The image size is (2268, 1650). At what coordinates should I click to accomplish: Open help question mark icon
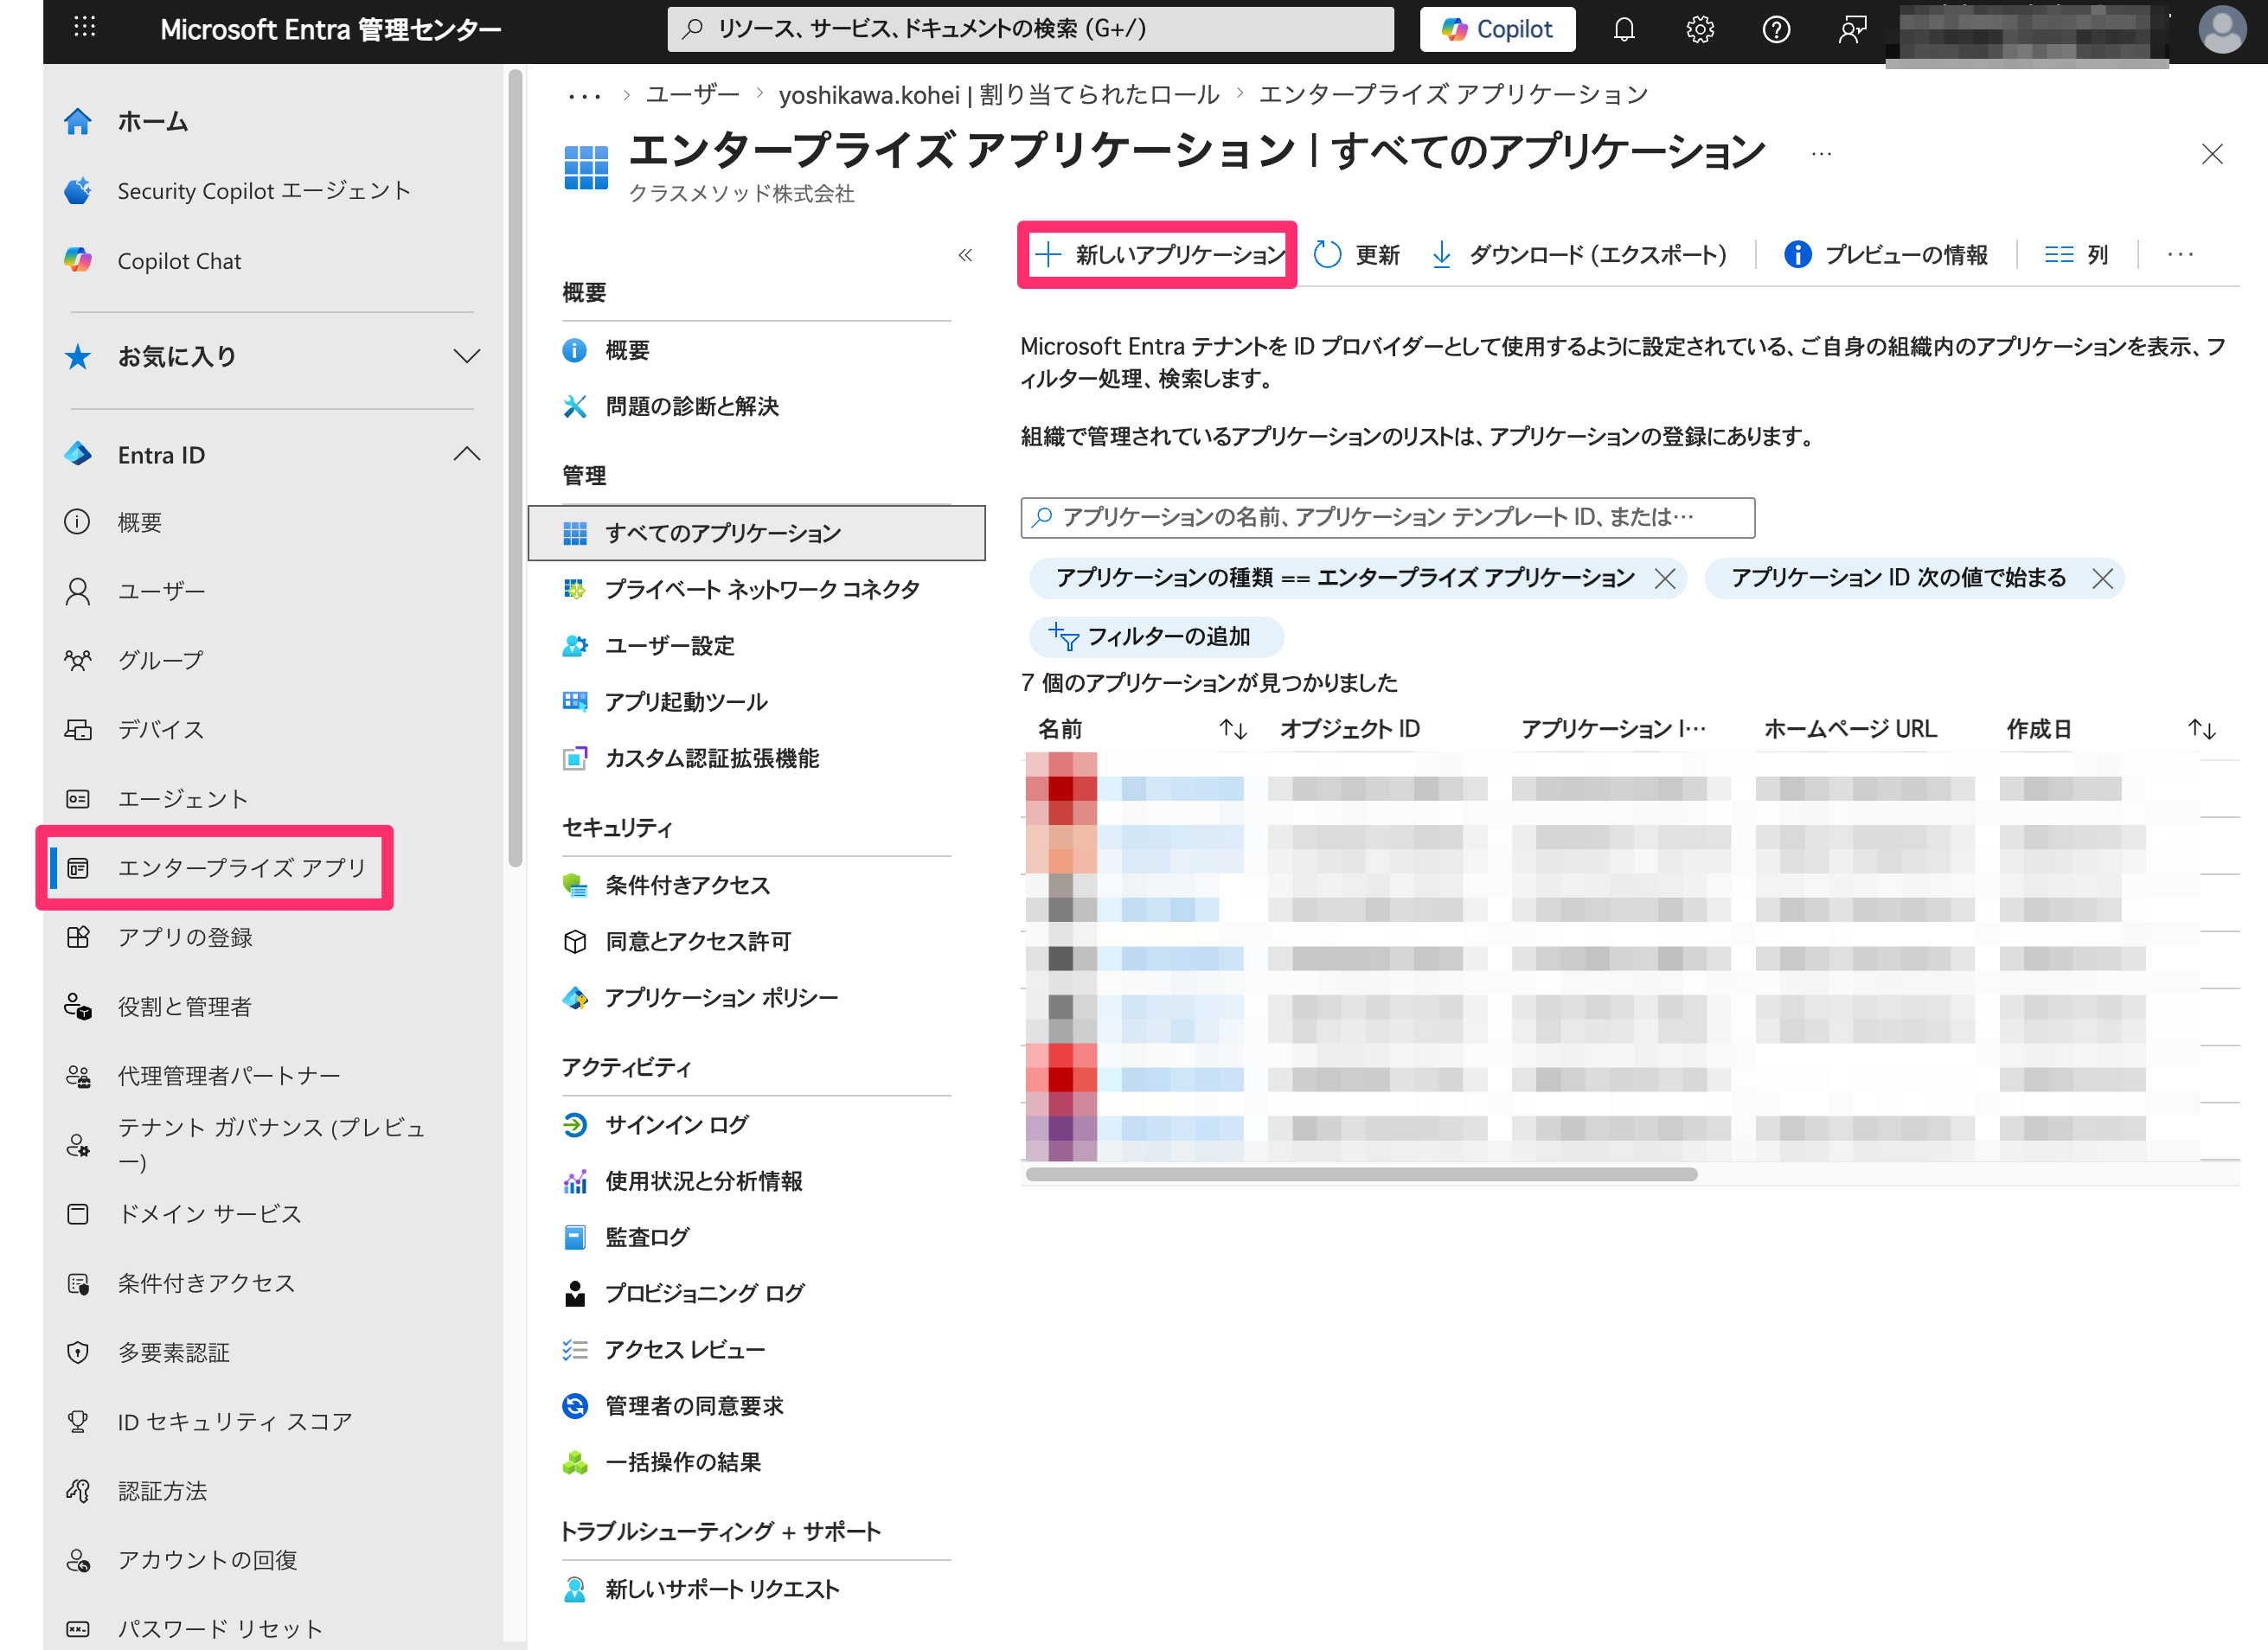pos(1776,29)
